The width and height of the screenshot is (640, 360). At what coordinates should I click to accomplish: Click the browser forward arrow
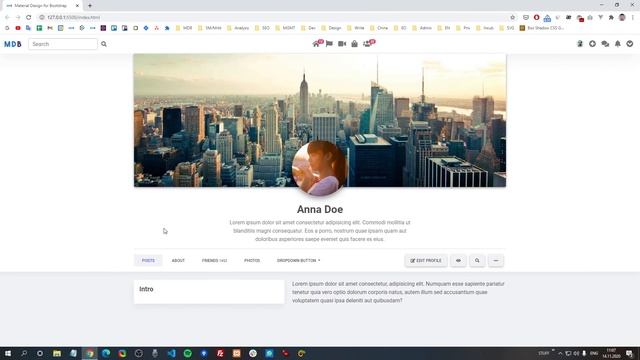pos(18,17)
